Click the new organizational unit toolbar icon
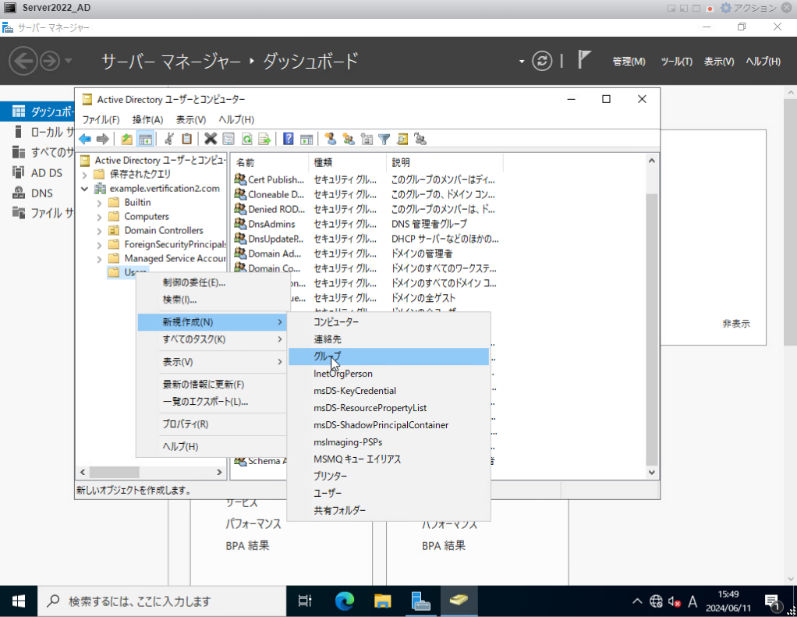Image resolution: width=797 pixels, height=617 pixels. pyautogui.click(x=366, y=139)
